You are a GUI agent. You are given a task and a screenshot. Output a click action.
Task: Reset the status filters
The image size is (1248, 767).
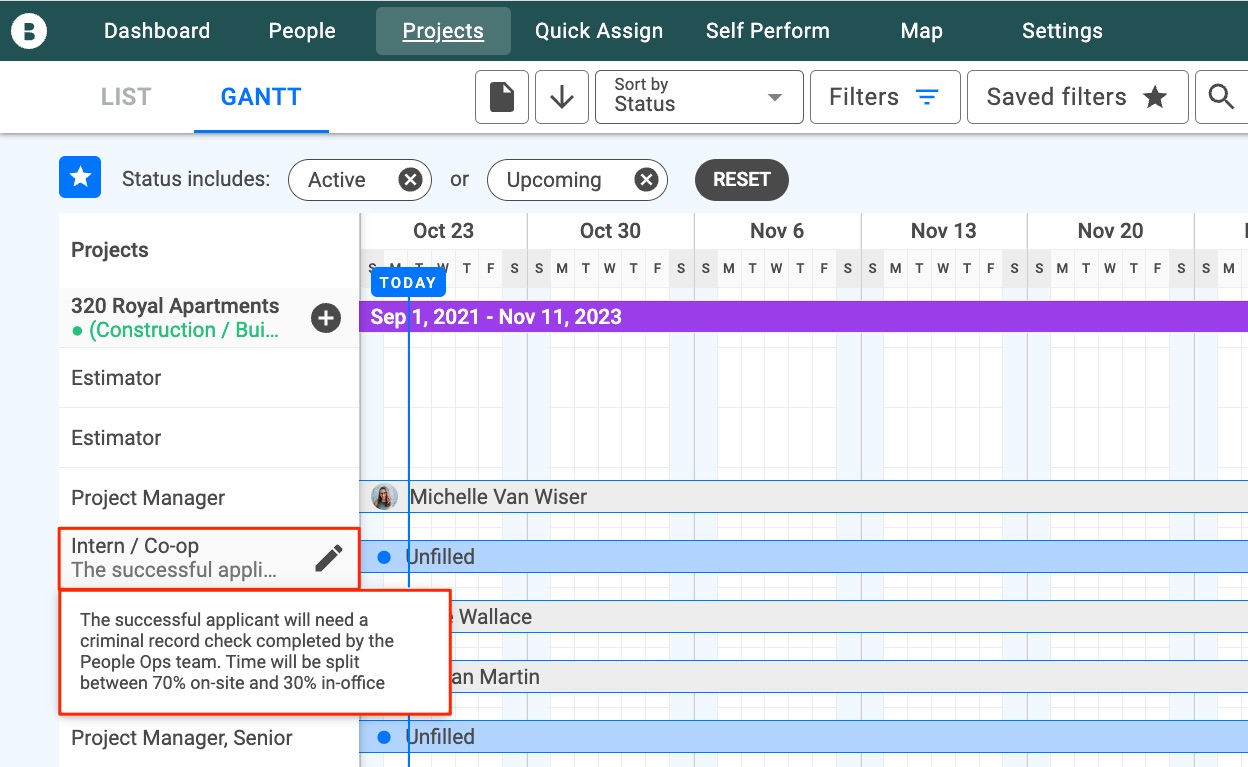tap(742, 180)
